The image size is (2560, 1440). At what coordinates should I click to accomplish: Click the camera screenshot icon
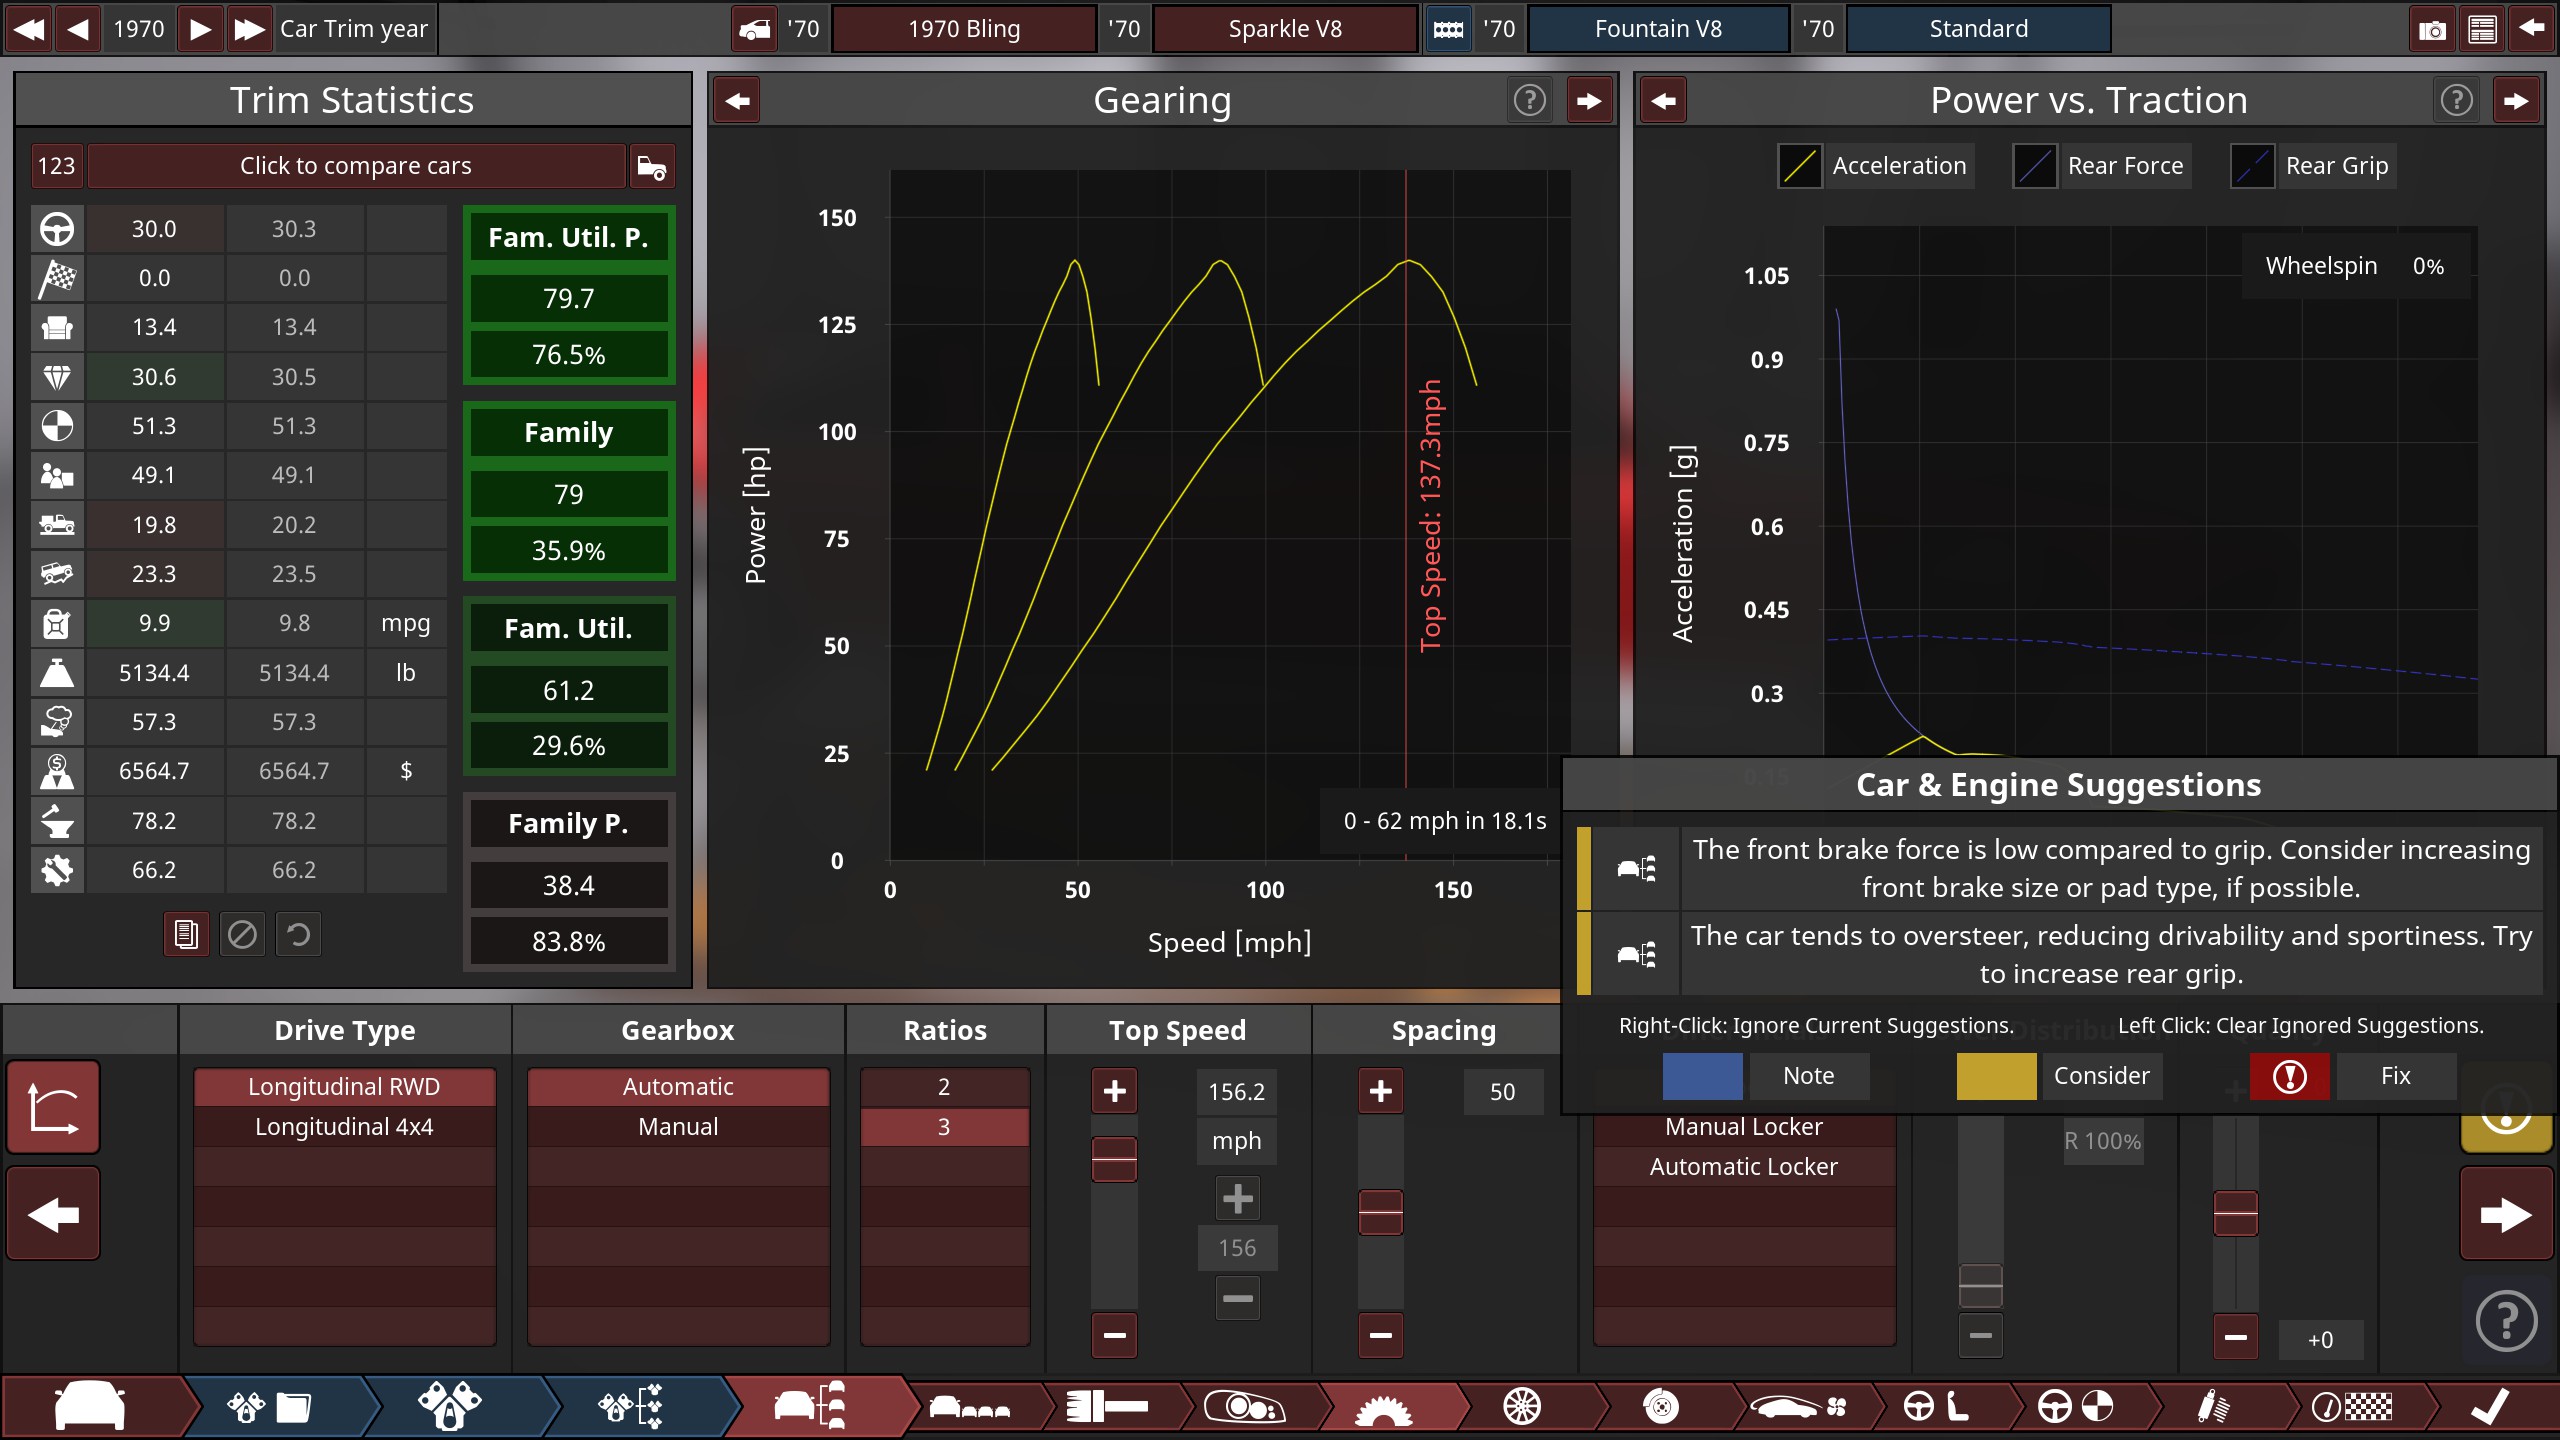(x=2431, y=29)
